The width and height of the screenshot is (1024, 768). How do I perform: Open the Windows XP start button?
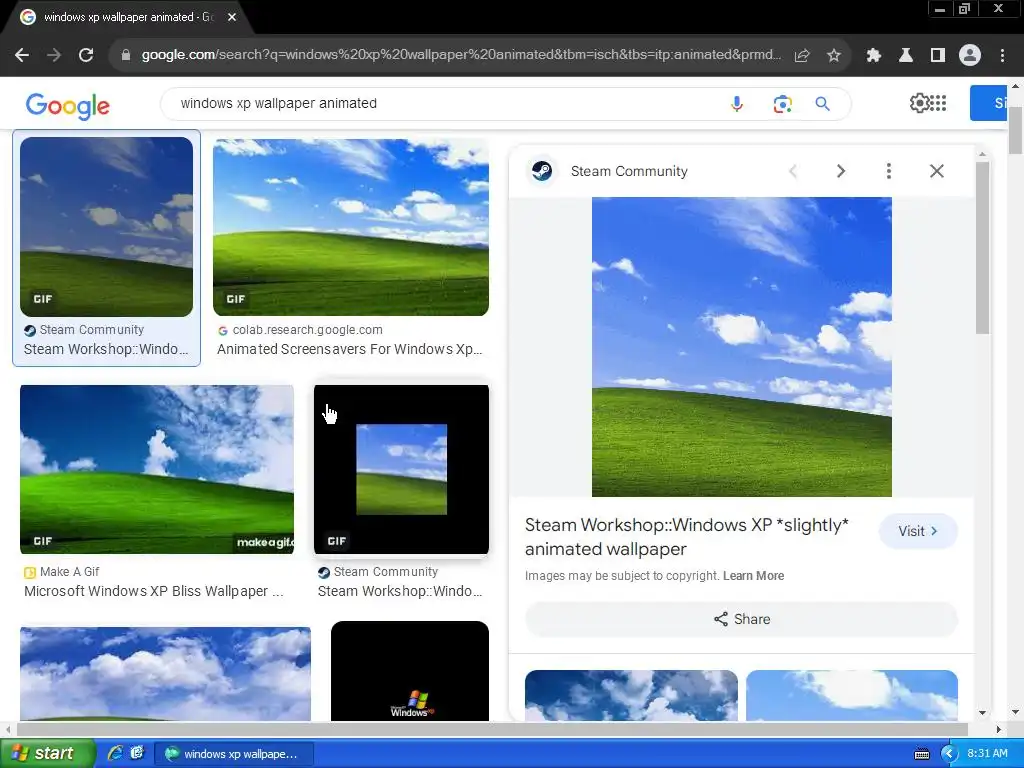(47, 754)
